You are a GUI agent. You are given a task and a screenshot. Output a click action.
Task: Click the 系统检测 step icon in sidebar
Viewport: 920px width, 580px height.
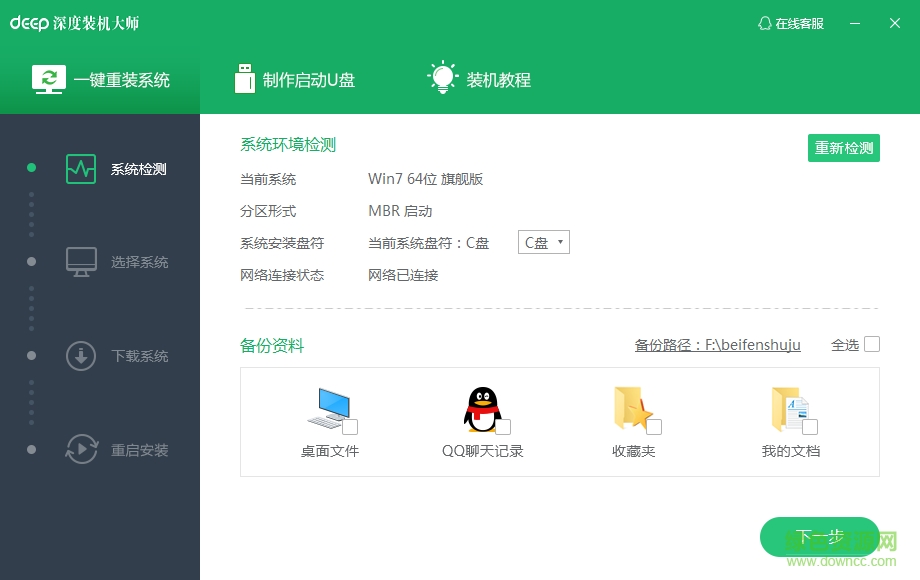[80, 168]
